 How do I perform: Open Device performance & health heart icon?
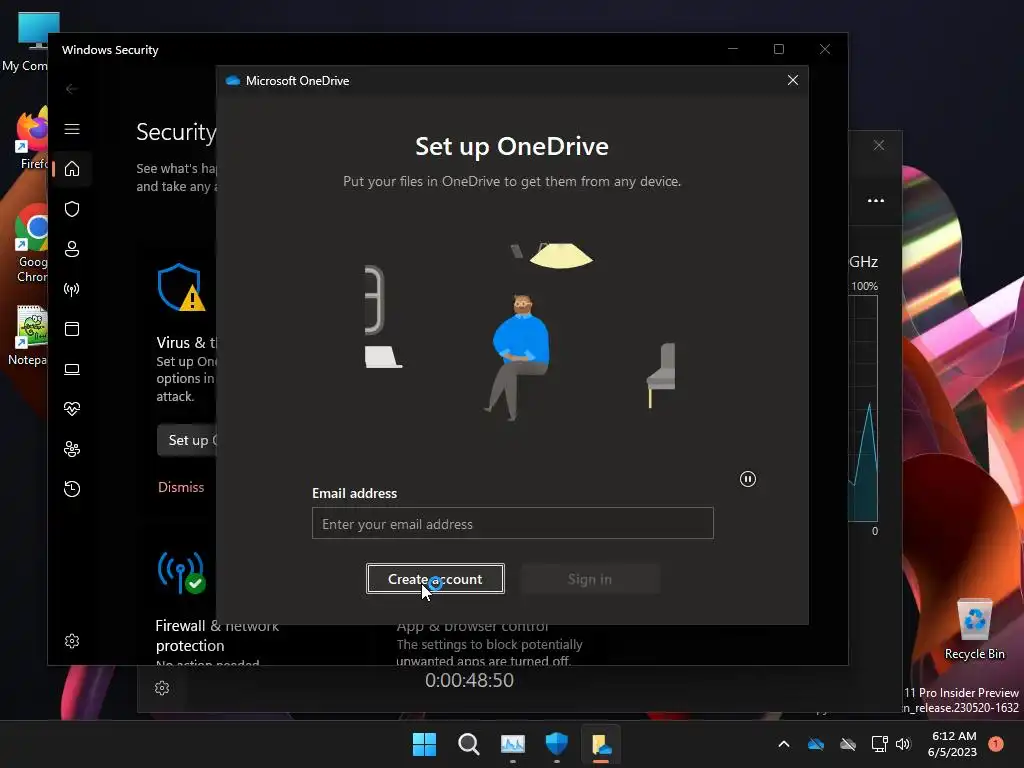coord(72,409)
